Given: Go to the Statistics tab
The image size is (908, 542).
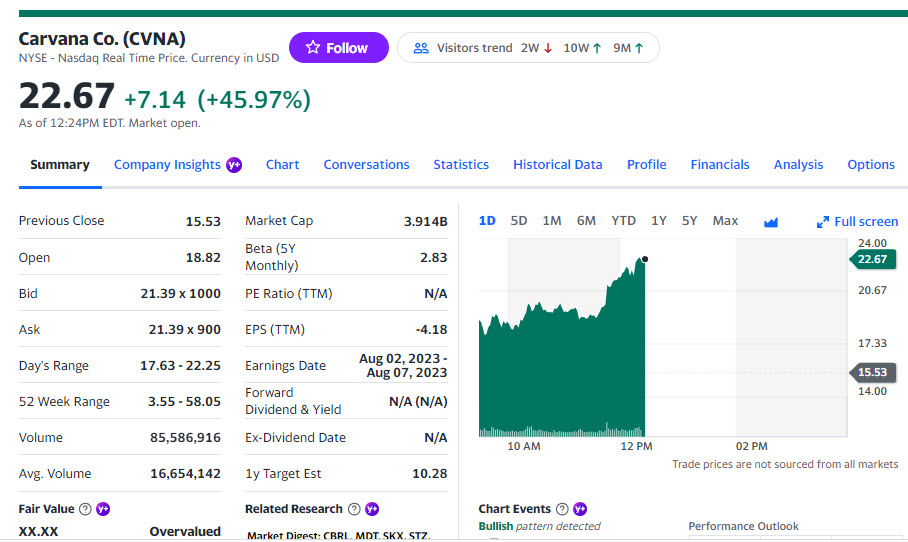Looking at the screenshot, I should click(461, 165).
